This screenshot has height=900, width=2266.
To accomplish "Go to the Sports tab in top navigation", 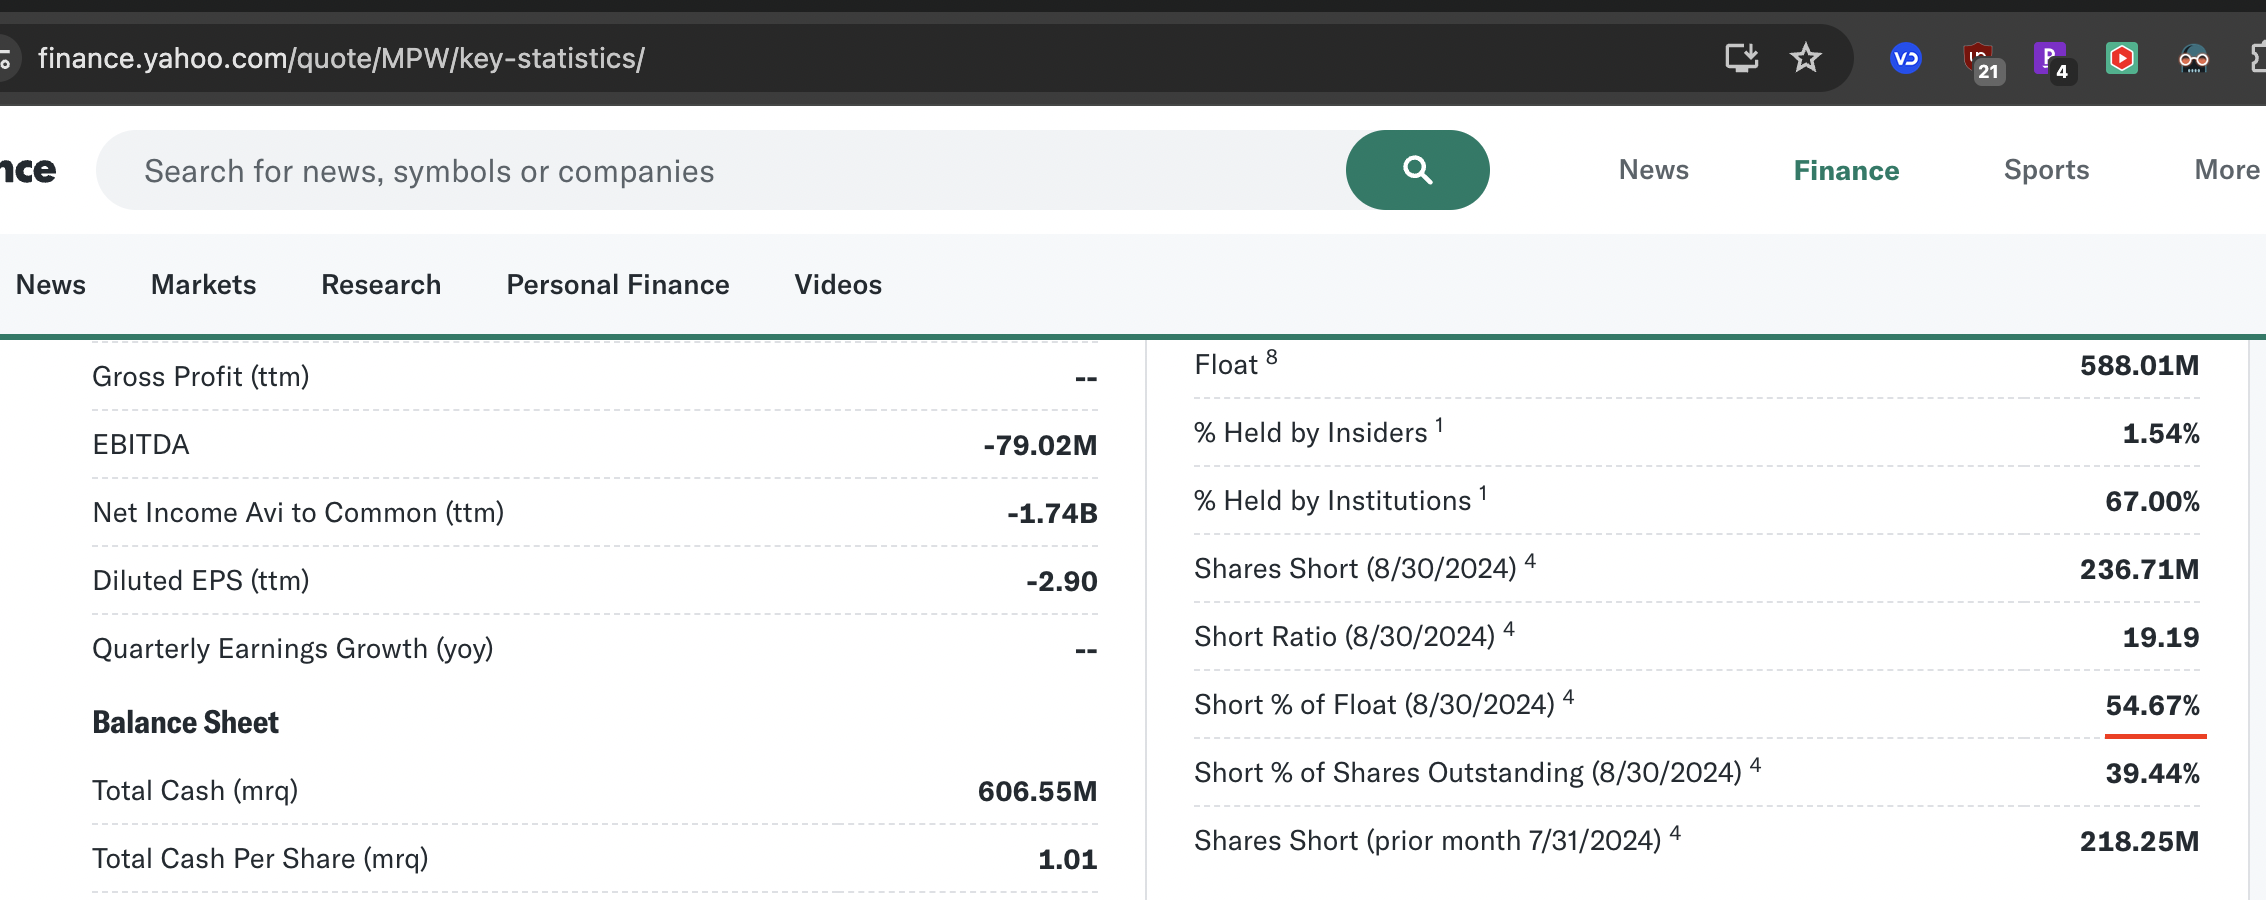I will tap(2046, 170).
